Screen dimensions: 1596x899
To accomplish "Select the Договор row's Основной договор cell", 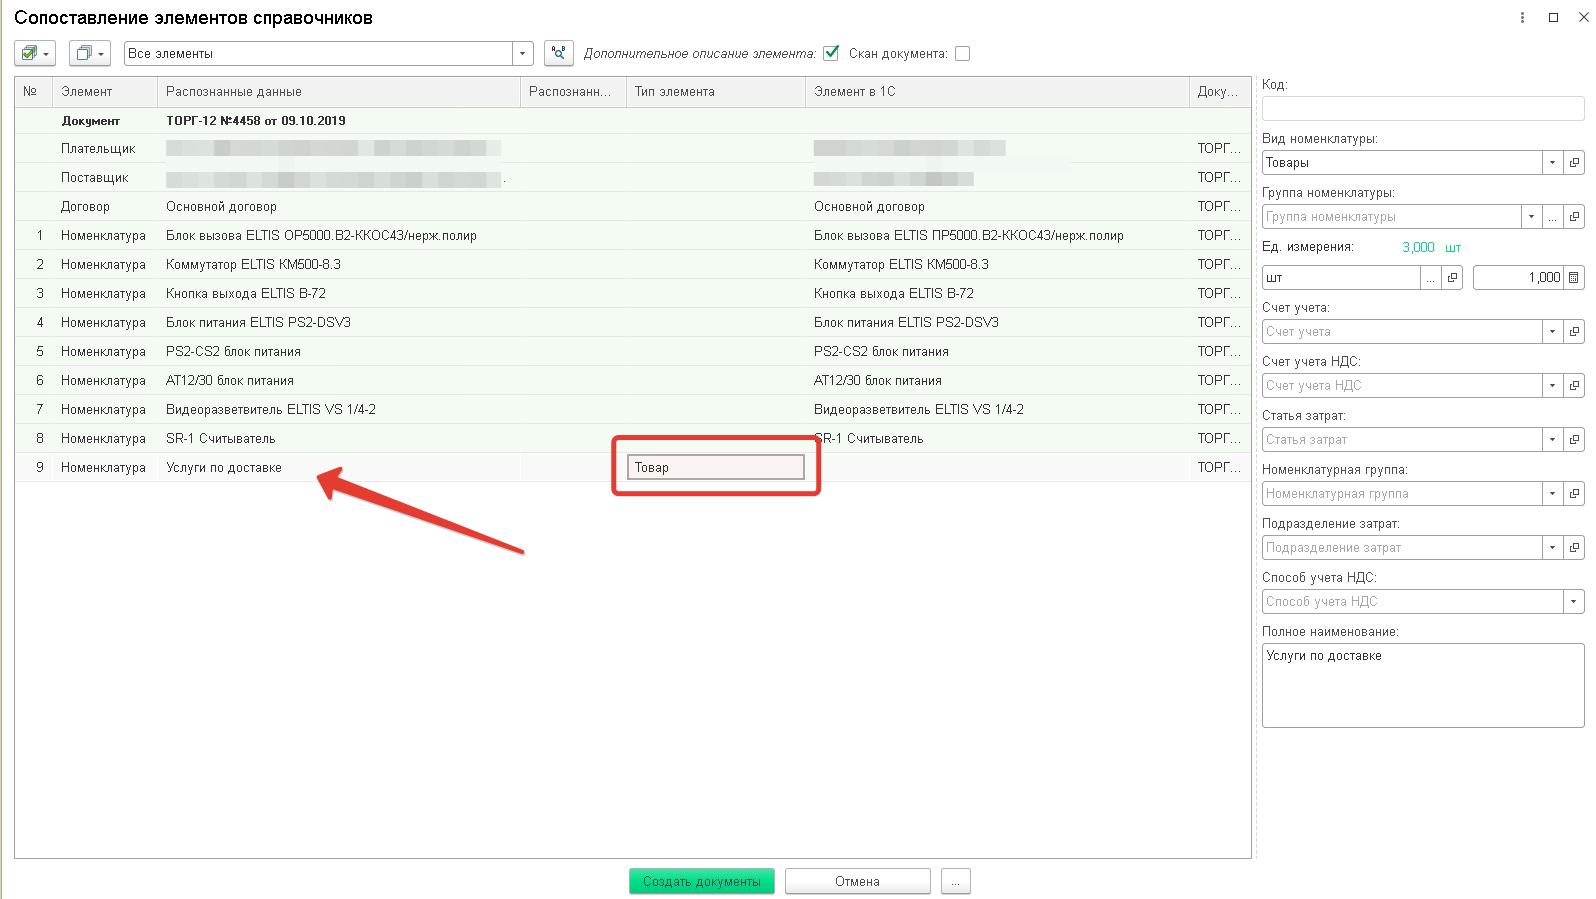I will [x=339, y=206].
